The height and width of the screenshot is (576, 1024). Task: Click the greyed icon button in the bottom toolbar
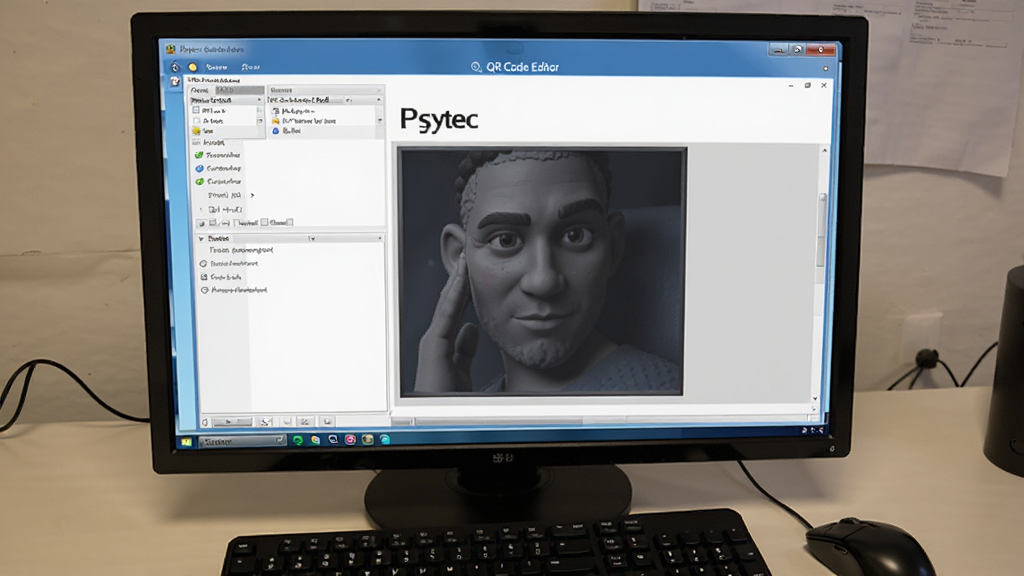(287, 422)
